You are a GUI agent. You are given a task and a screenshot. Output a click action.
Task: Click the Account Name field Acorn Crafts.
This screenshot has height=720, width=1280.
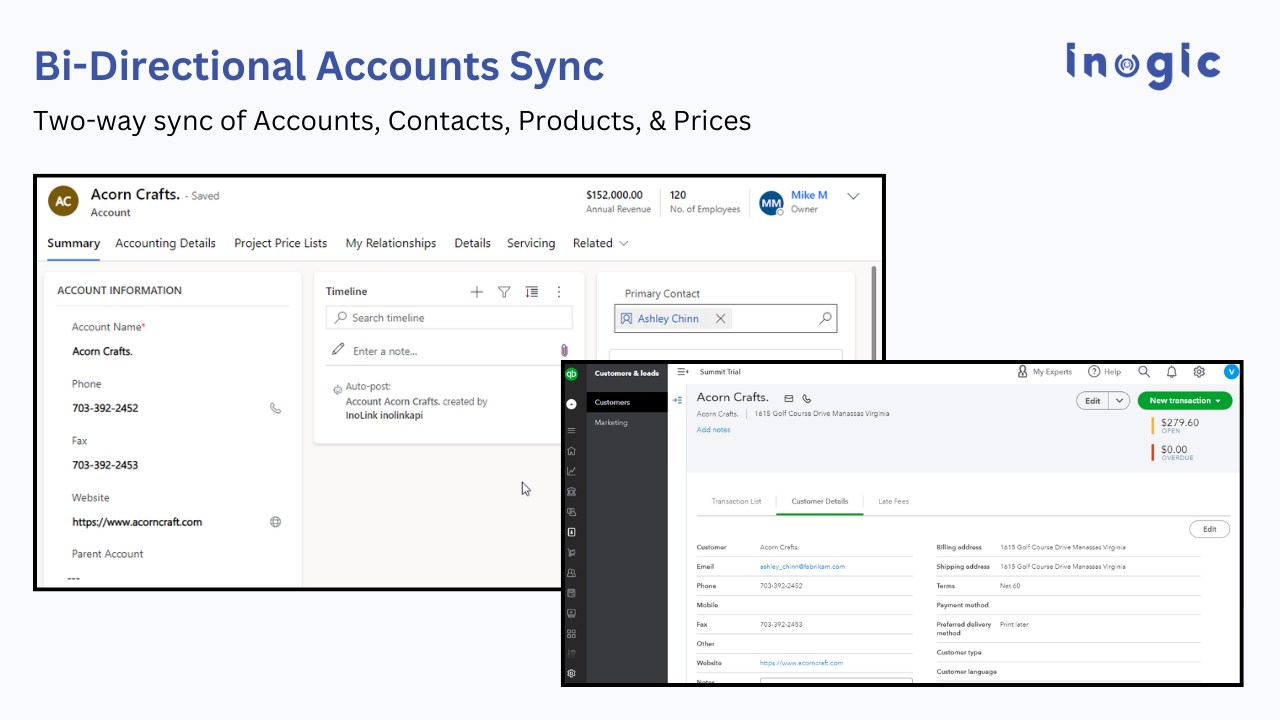(102, 352)
